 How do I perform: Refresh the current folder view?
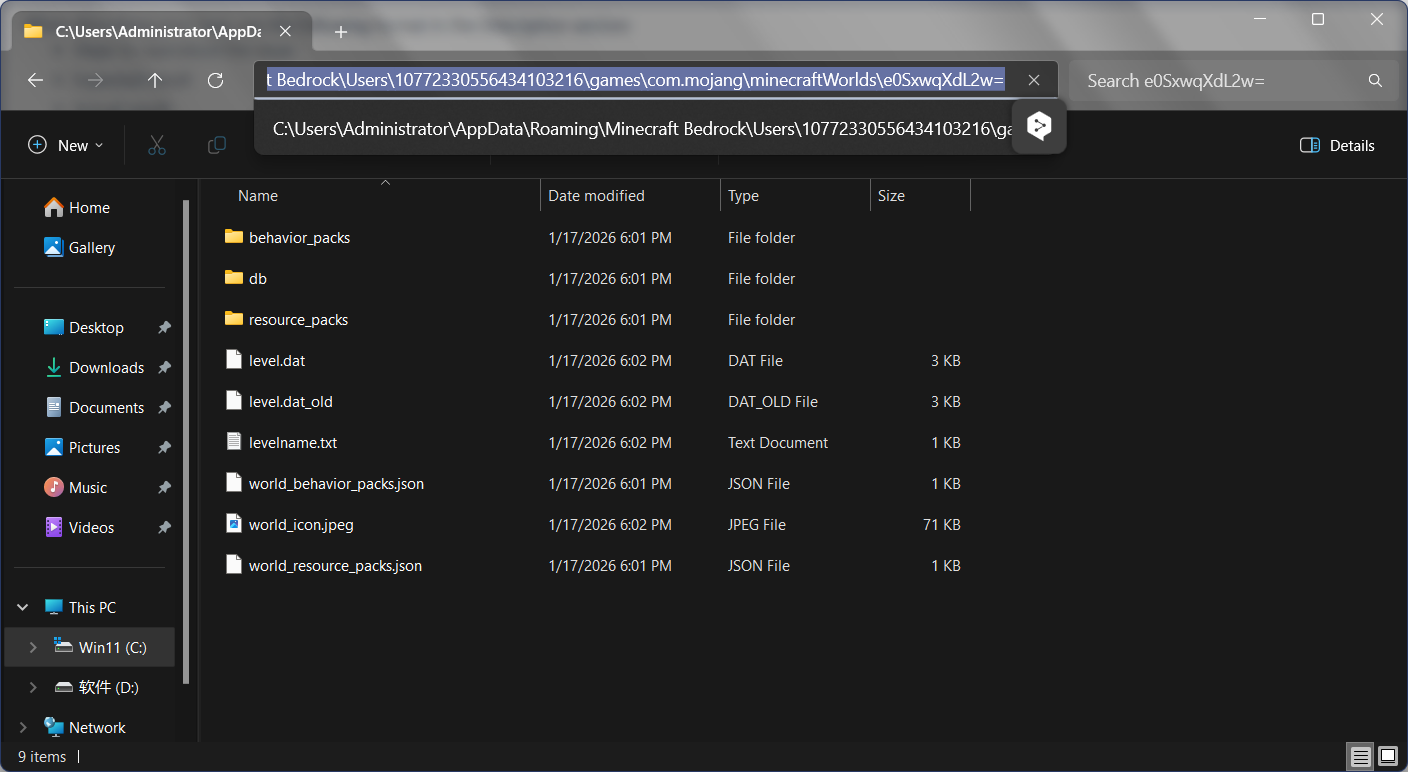pyautogui.click(x=215, y=81)
